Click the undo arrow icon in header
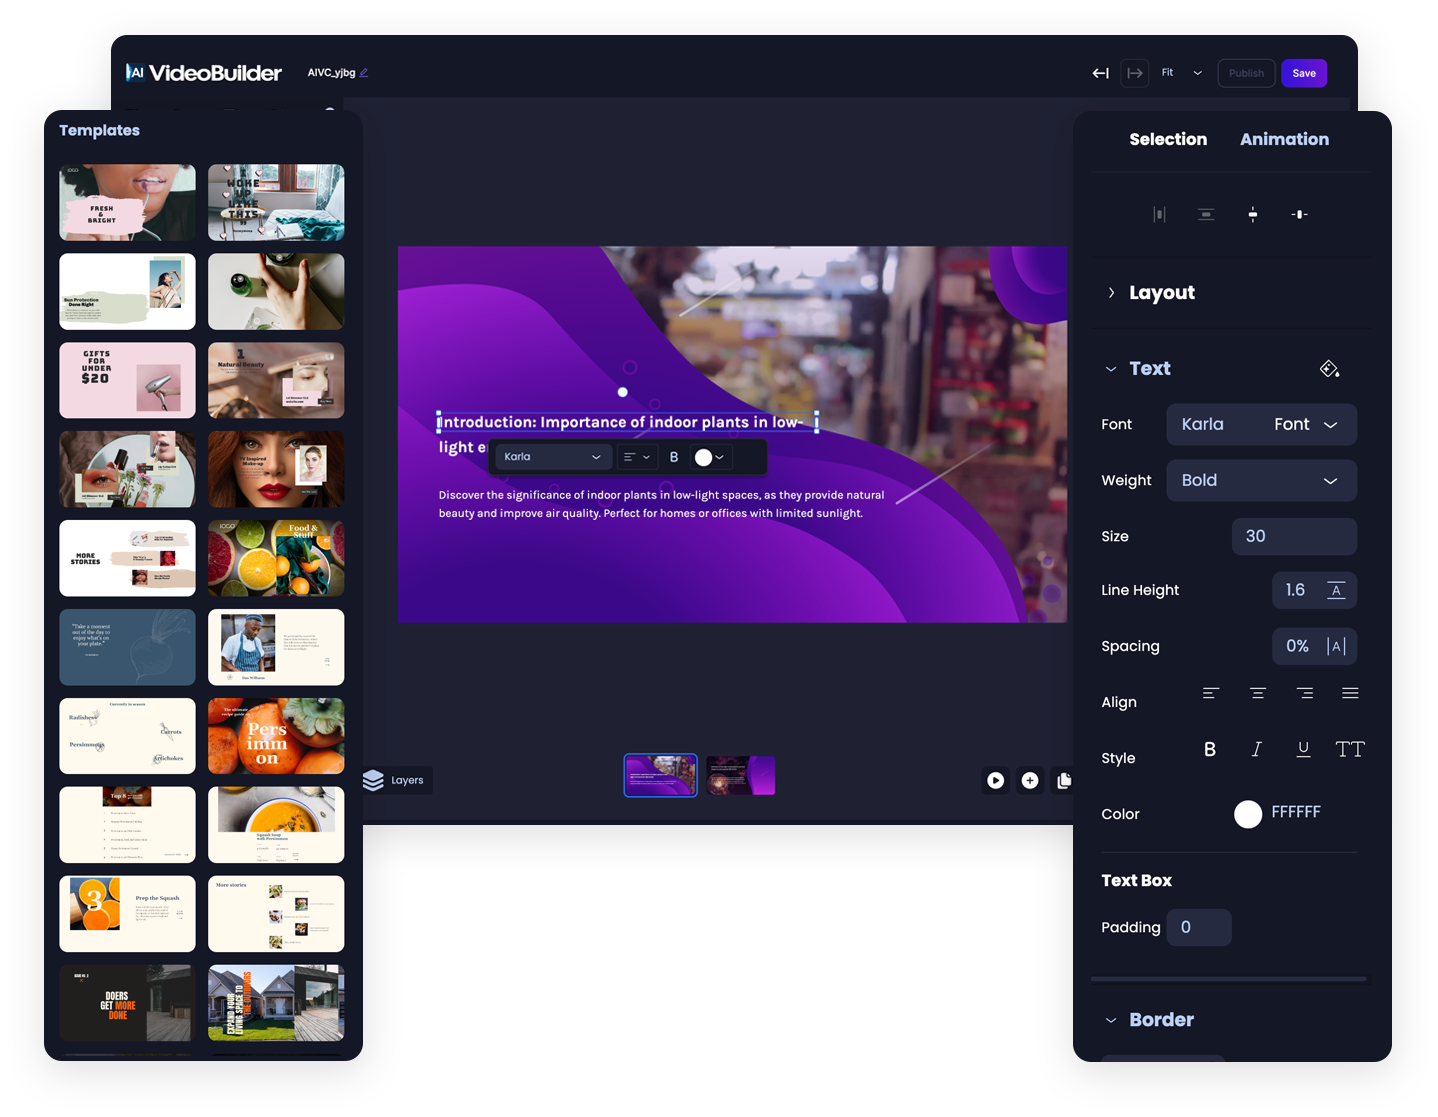 pyautogui.click(x=1100, y=73)
